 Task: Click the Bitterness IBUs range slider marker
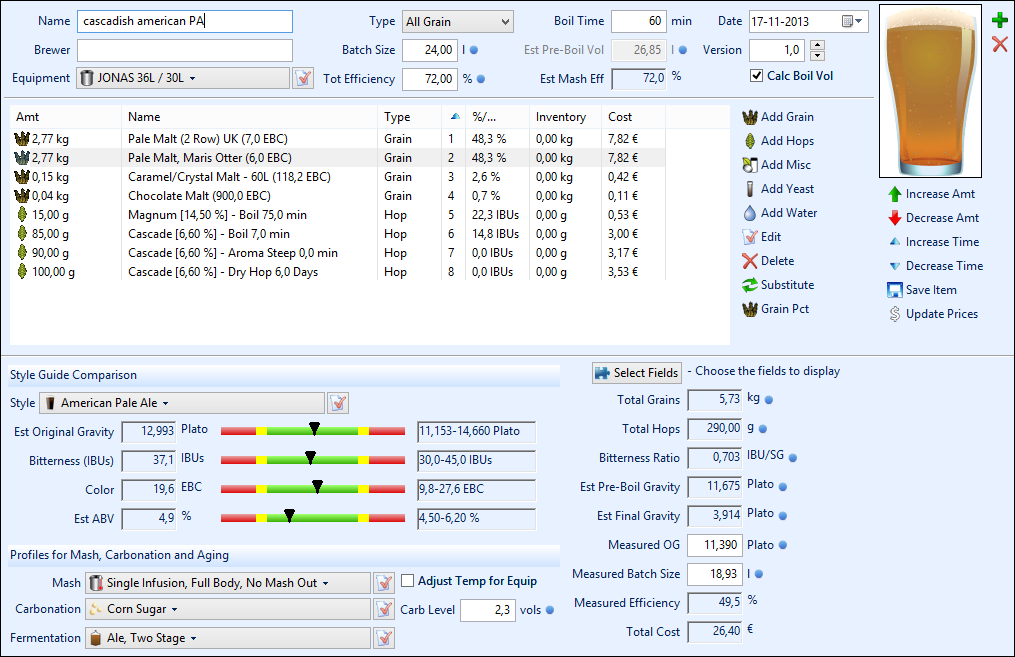click(x=309, y=459)
